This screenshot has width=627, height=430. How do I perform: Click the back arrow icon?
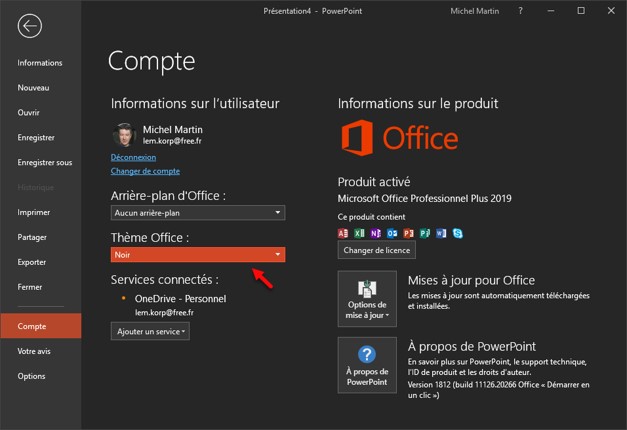coord(30,26)
